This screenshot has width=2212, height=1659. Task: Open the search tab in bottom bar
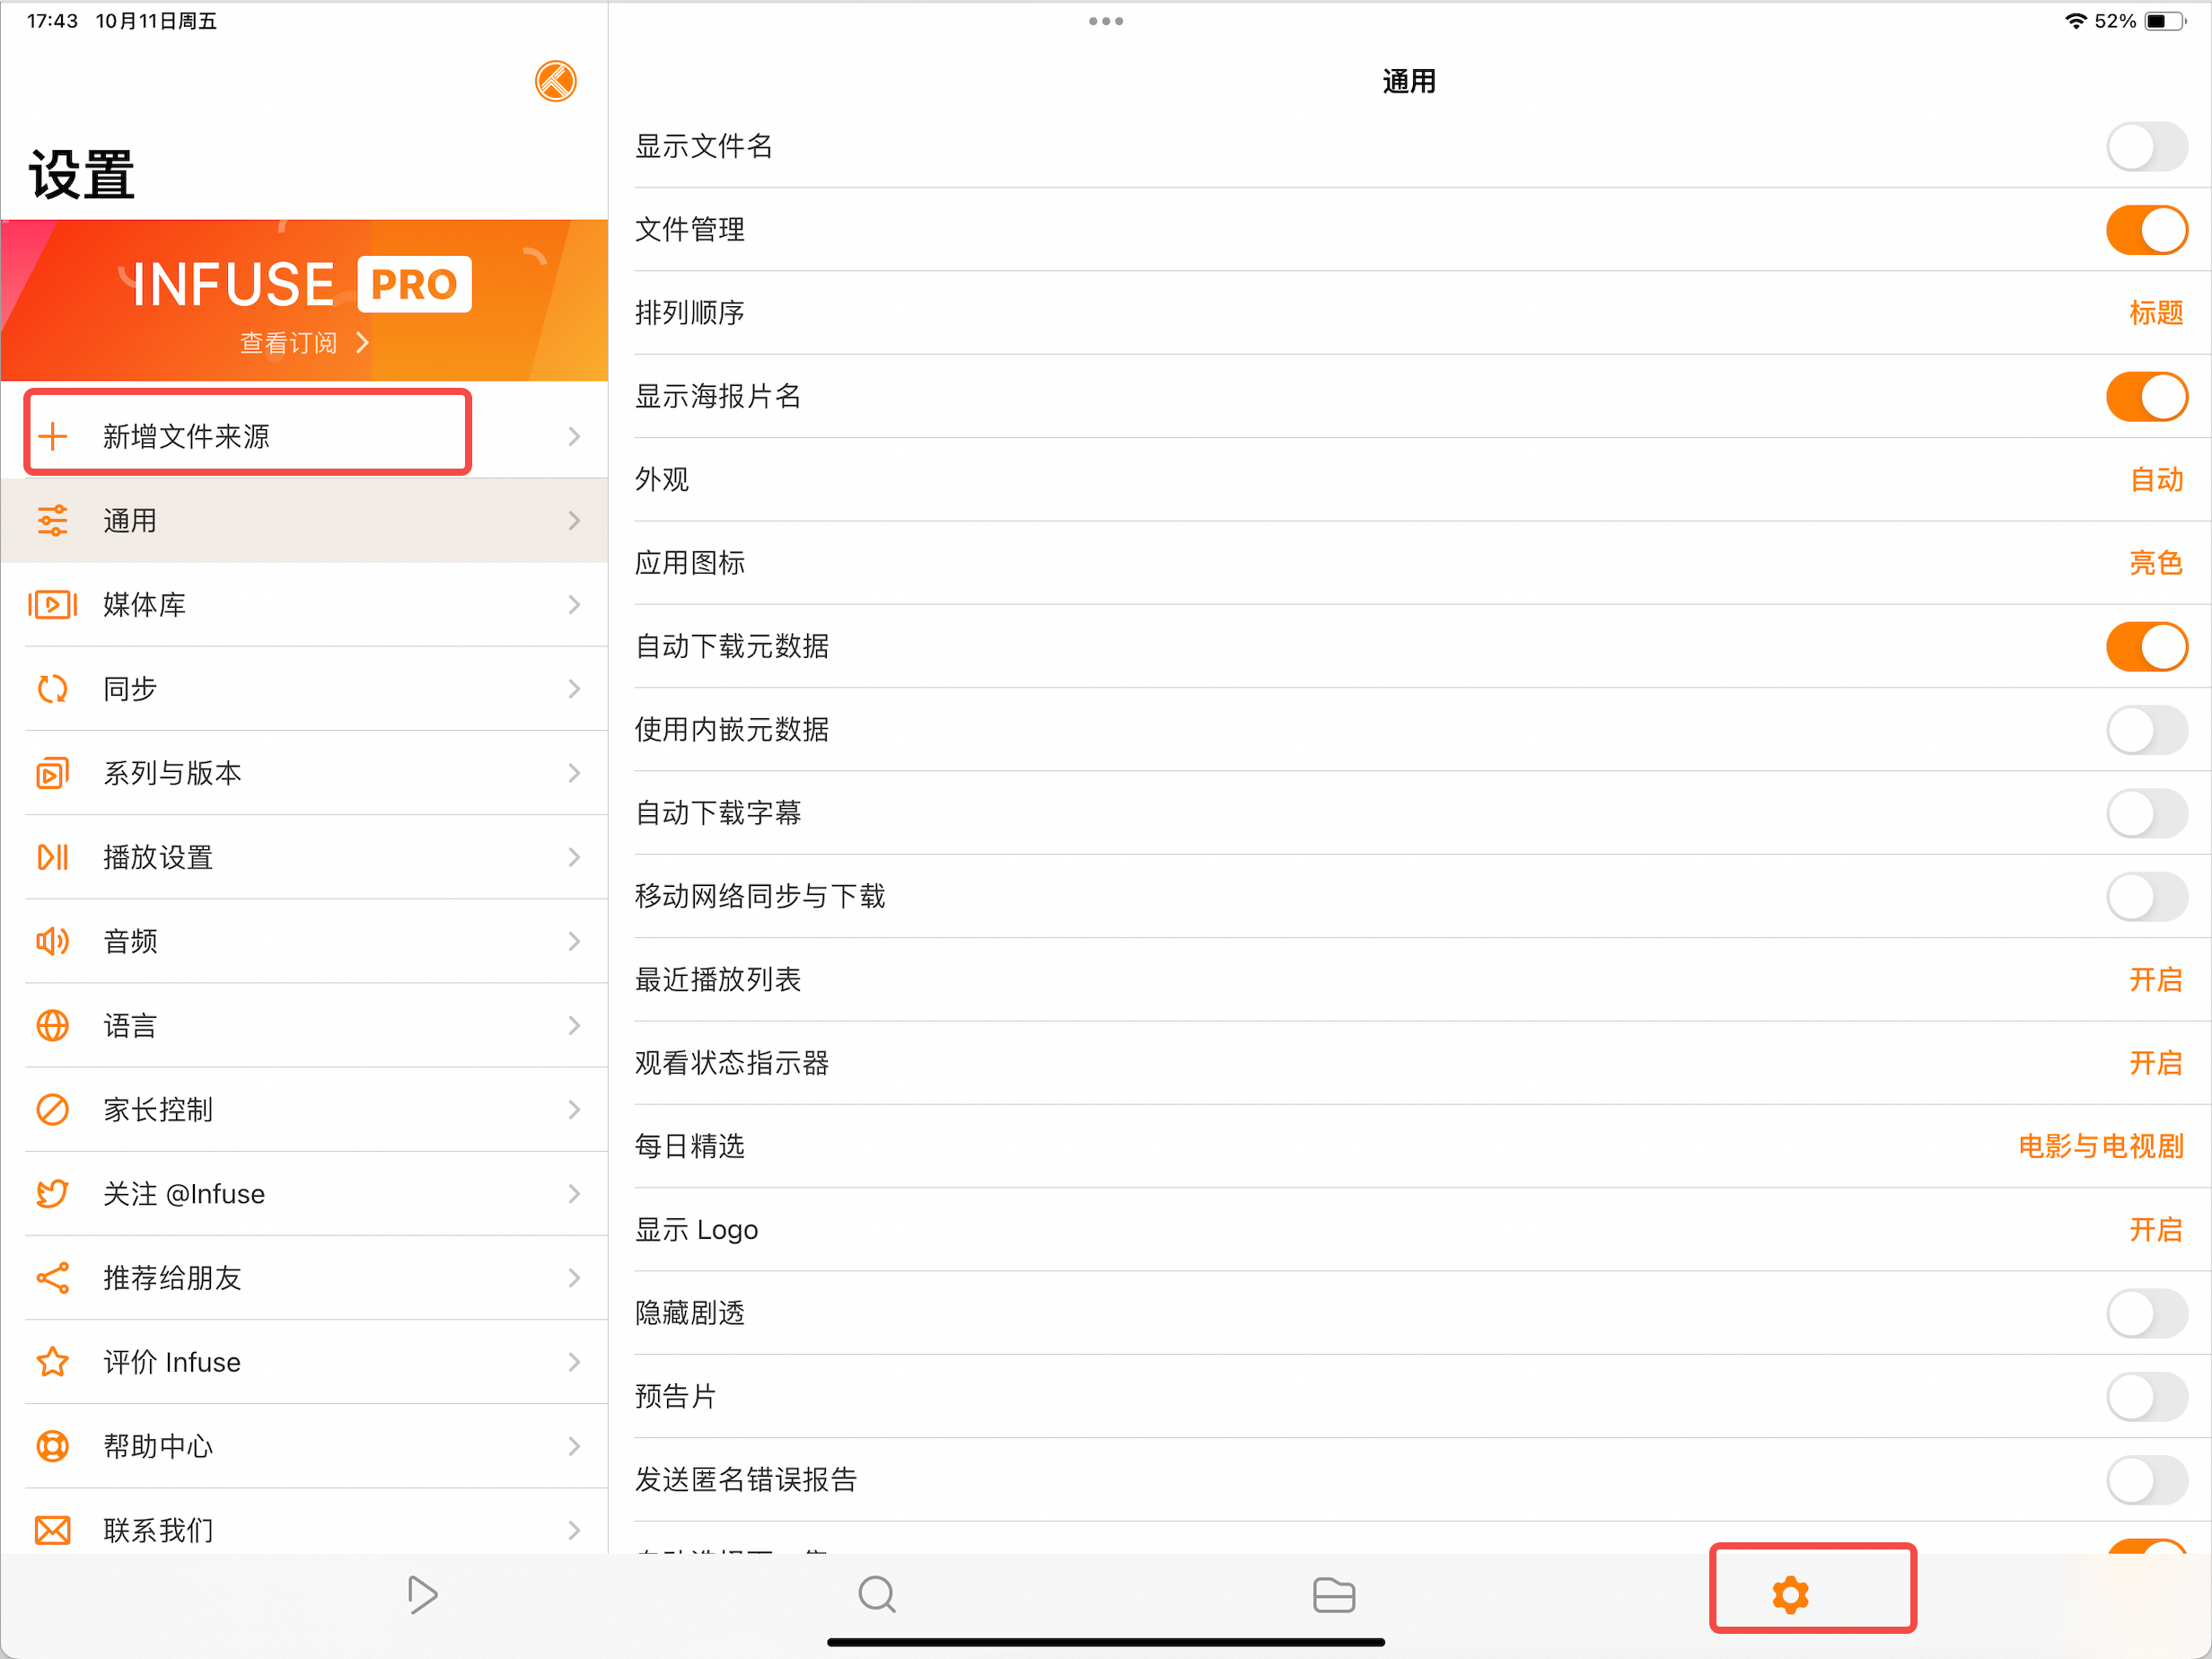coord(877,1594)
